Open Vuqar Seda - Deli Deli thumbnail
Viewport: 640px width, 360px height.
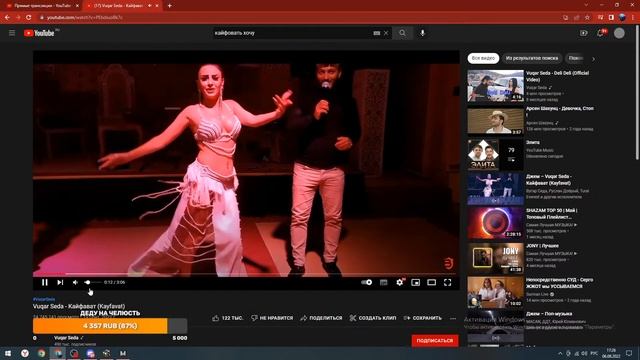pyautogui.click(x=495, y=86)
